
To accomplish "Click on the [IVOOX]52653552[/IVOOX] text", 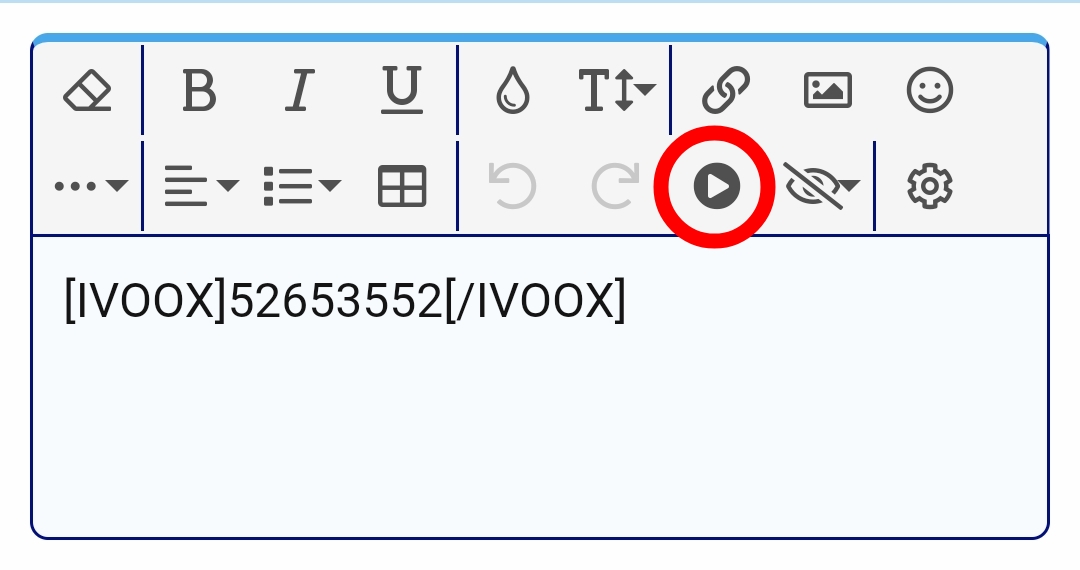I will (x=344, y=300).
